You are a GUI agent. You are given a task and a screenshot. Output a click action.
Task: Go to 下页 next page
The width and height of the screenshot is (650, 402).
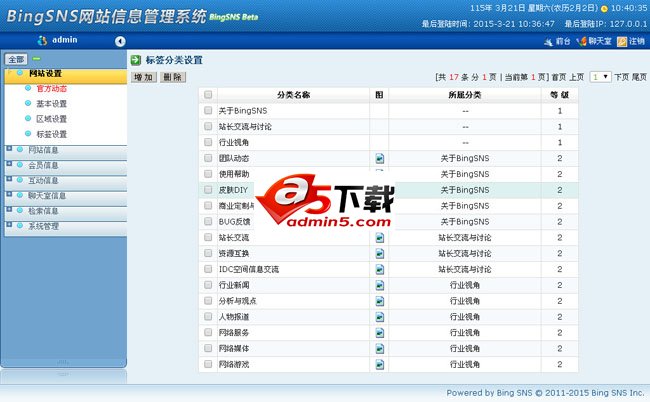tap(621, 77)
